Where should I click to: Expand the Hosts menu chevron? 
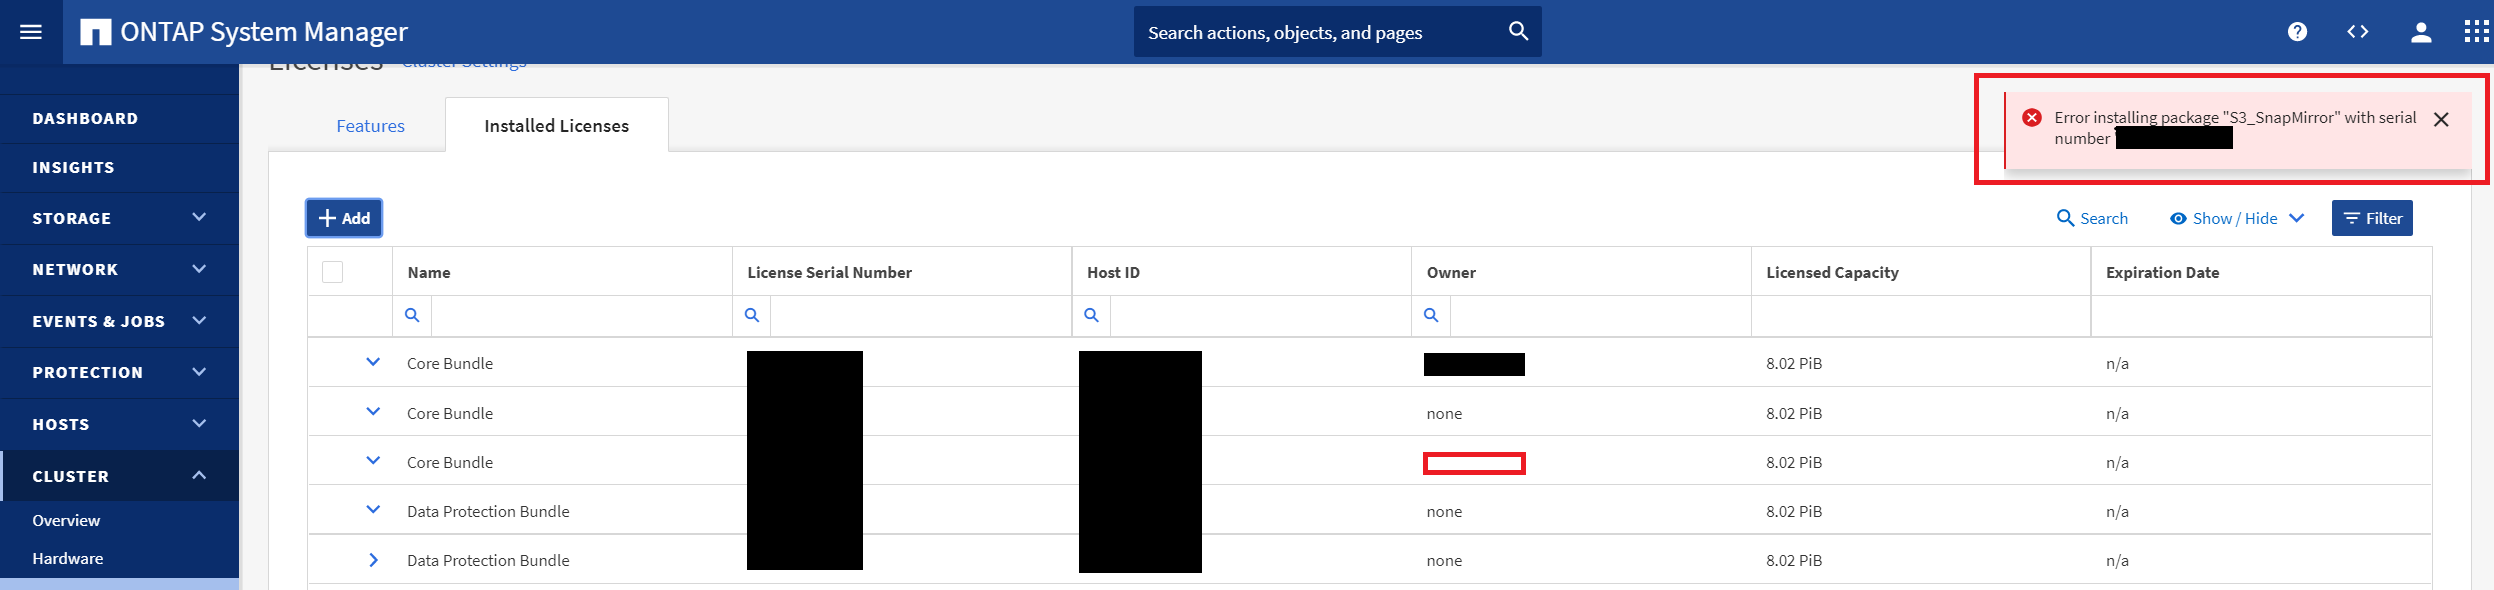tap(199, 424)
